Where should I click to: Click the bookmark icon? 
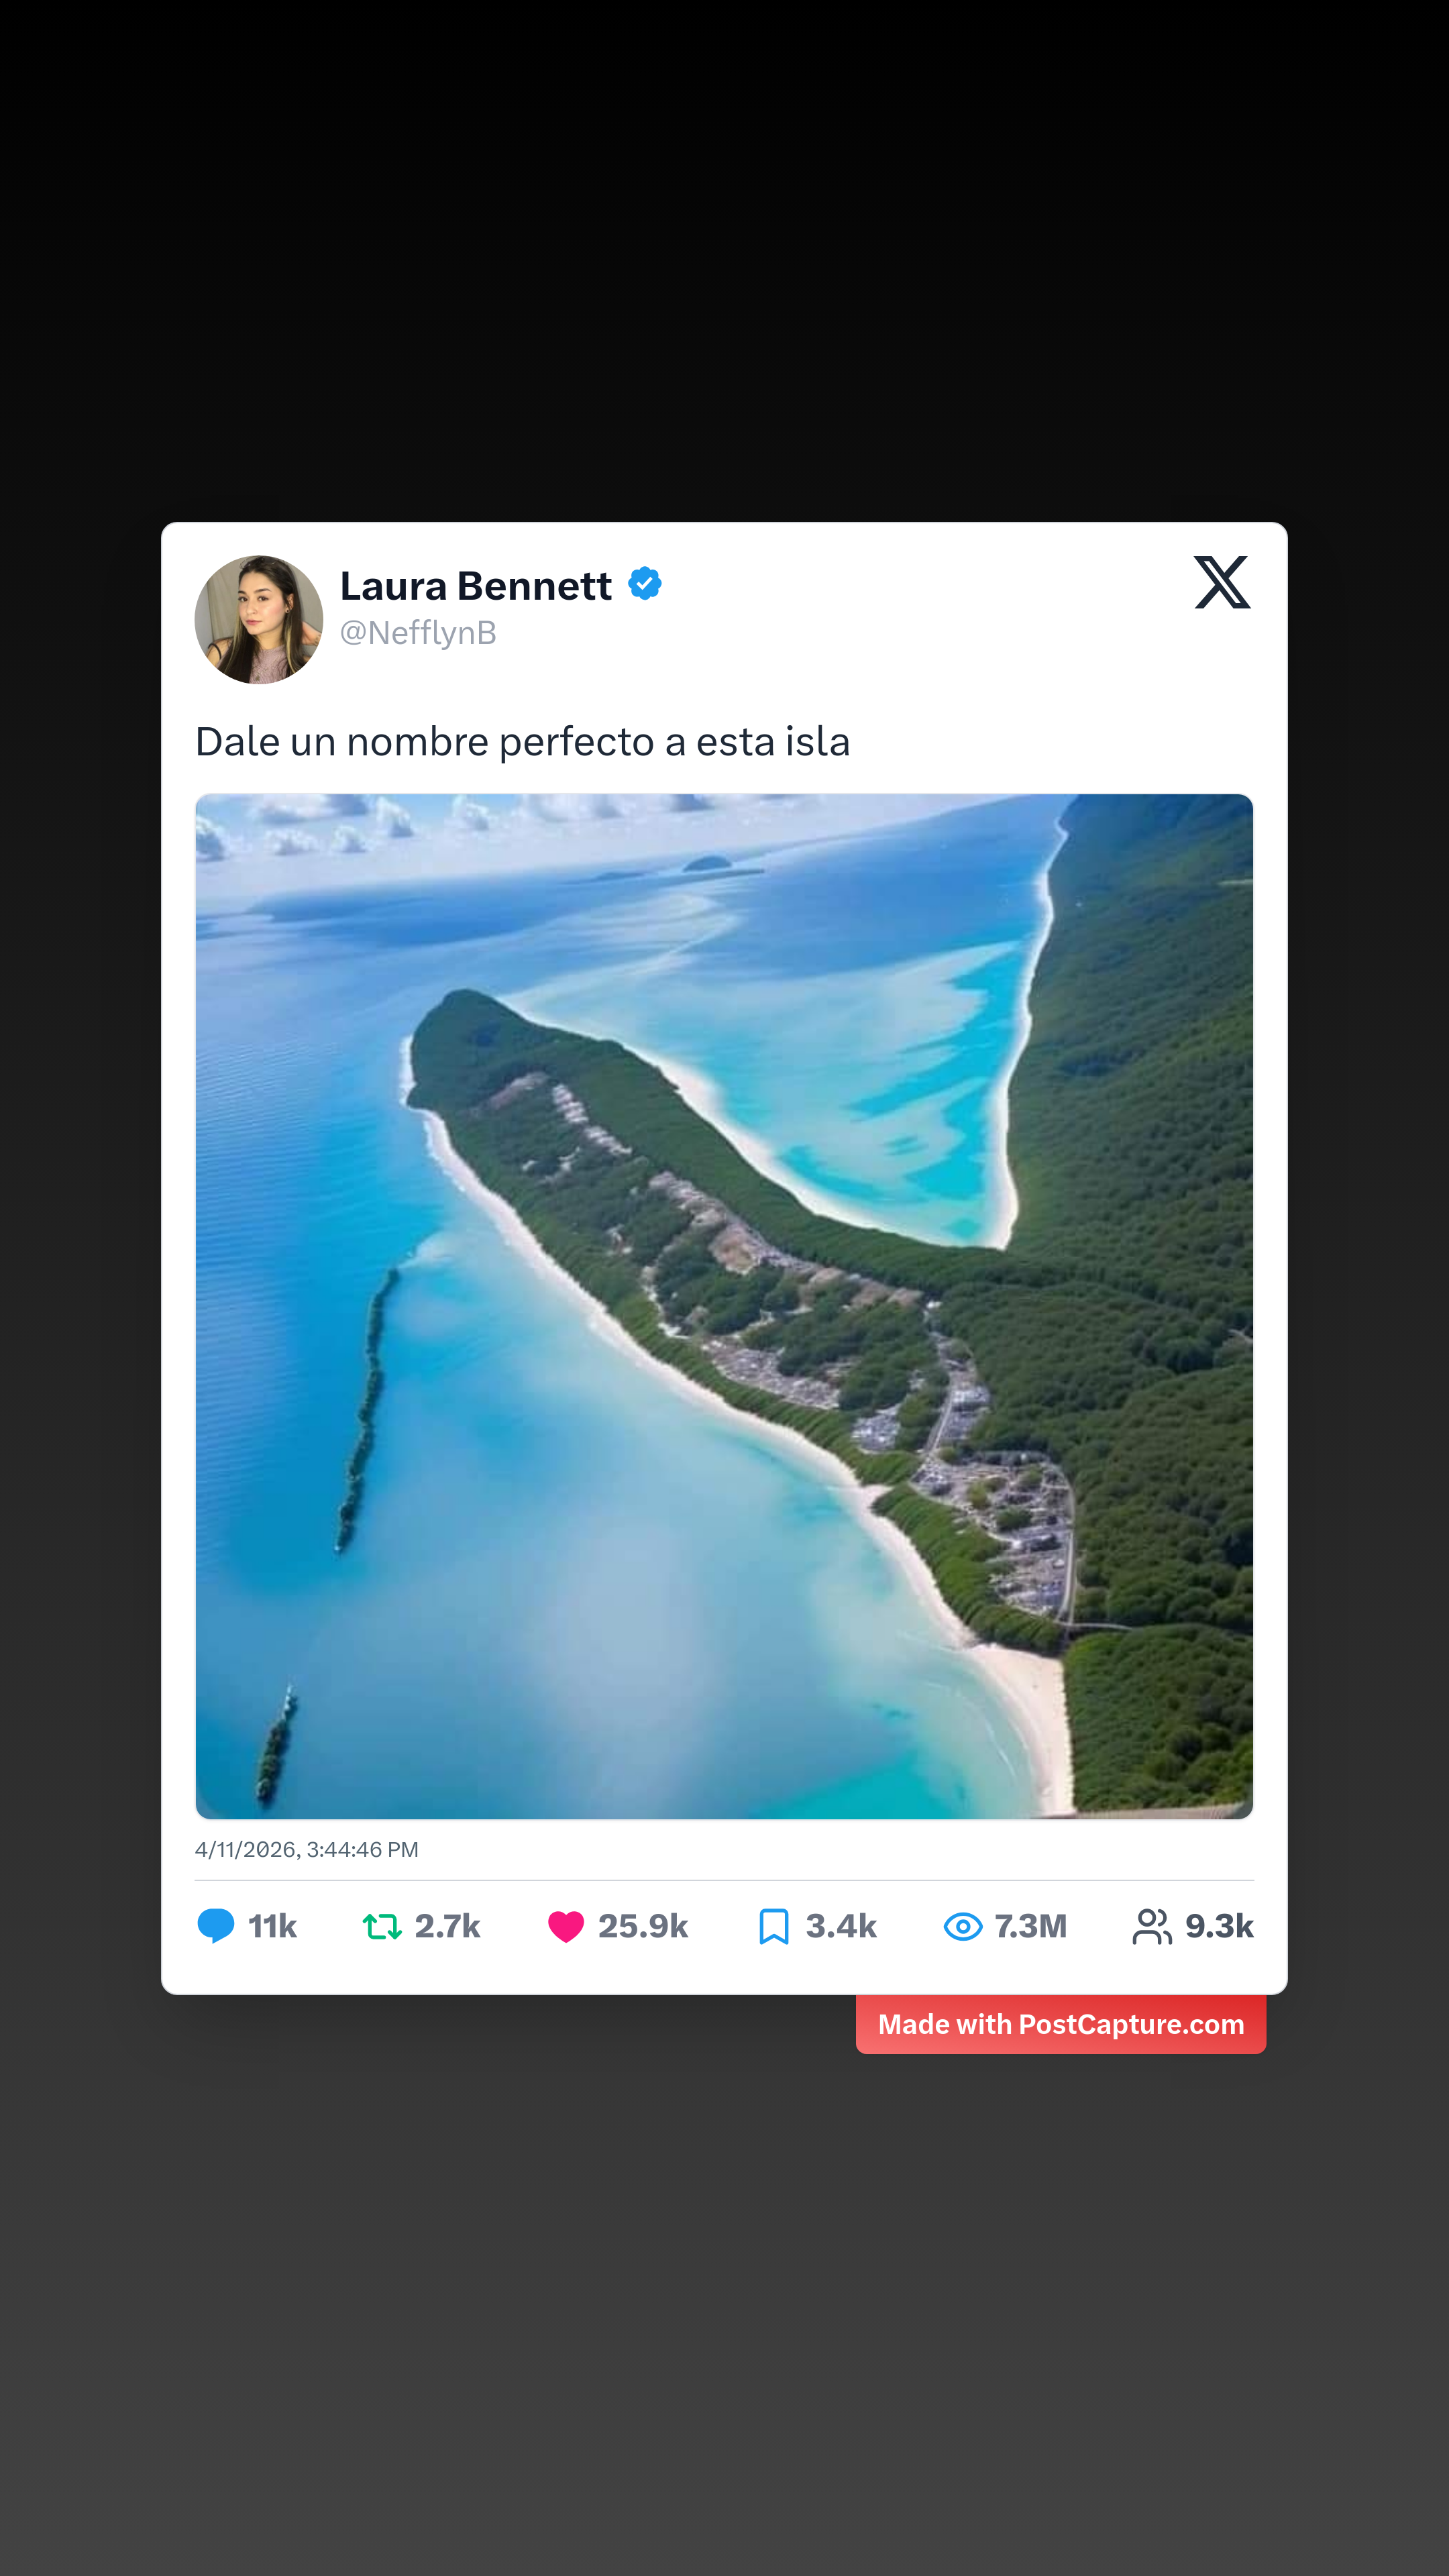[773, 1926]
